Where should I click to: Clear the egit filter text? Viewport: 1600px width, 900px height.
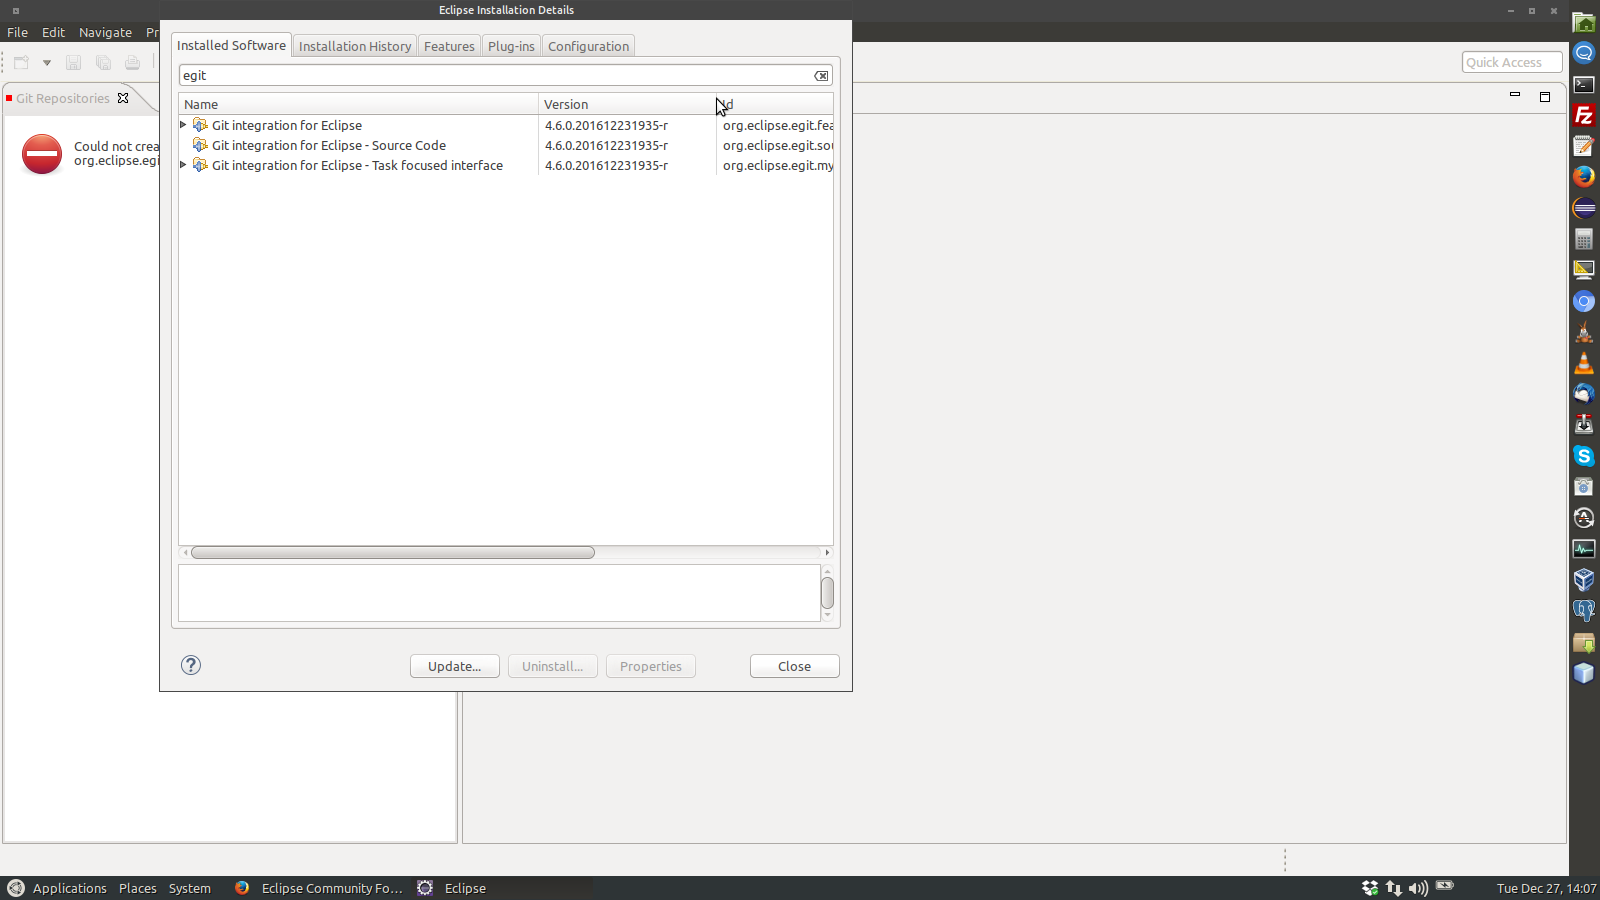[821, 76]
